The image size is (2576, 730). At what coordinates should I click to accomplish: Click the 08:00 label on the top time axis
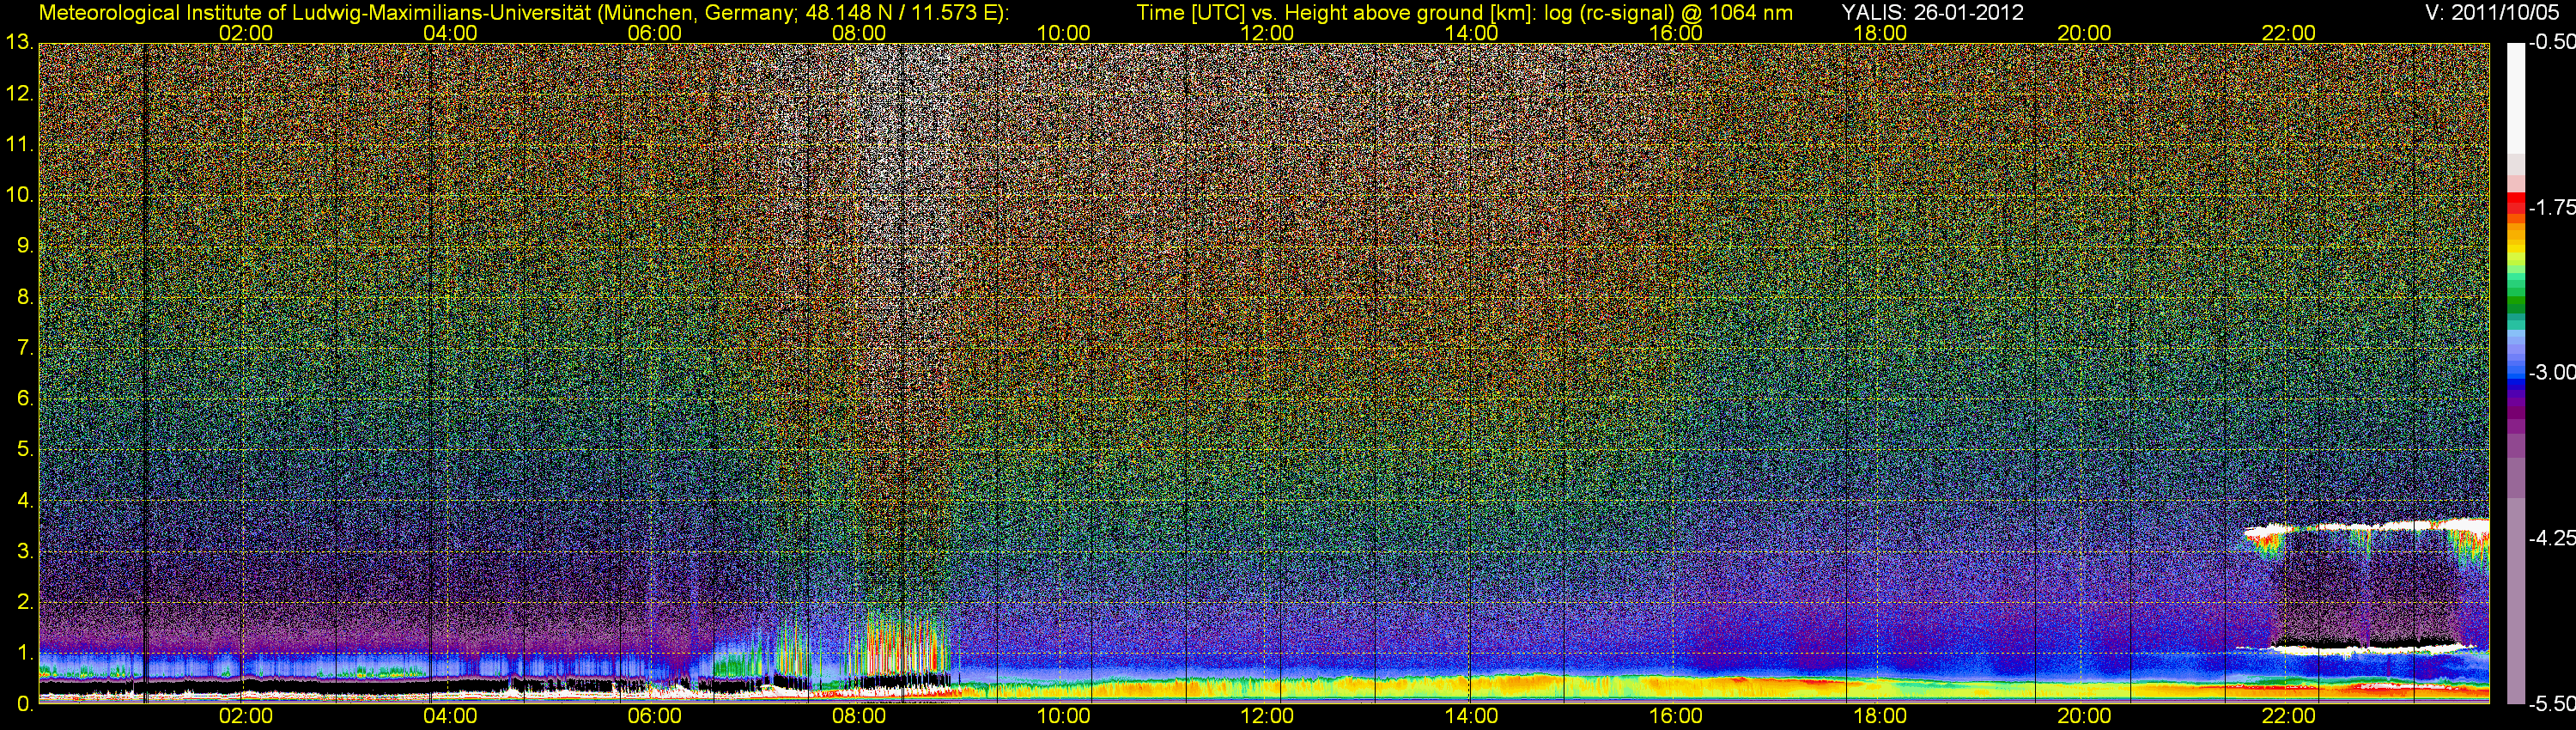(x=858, y=33)
